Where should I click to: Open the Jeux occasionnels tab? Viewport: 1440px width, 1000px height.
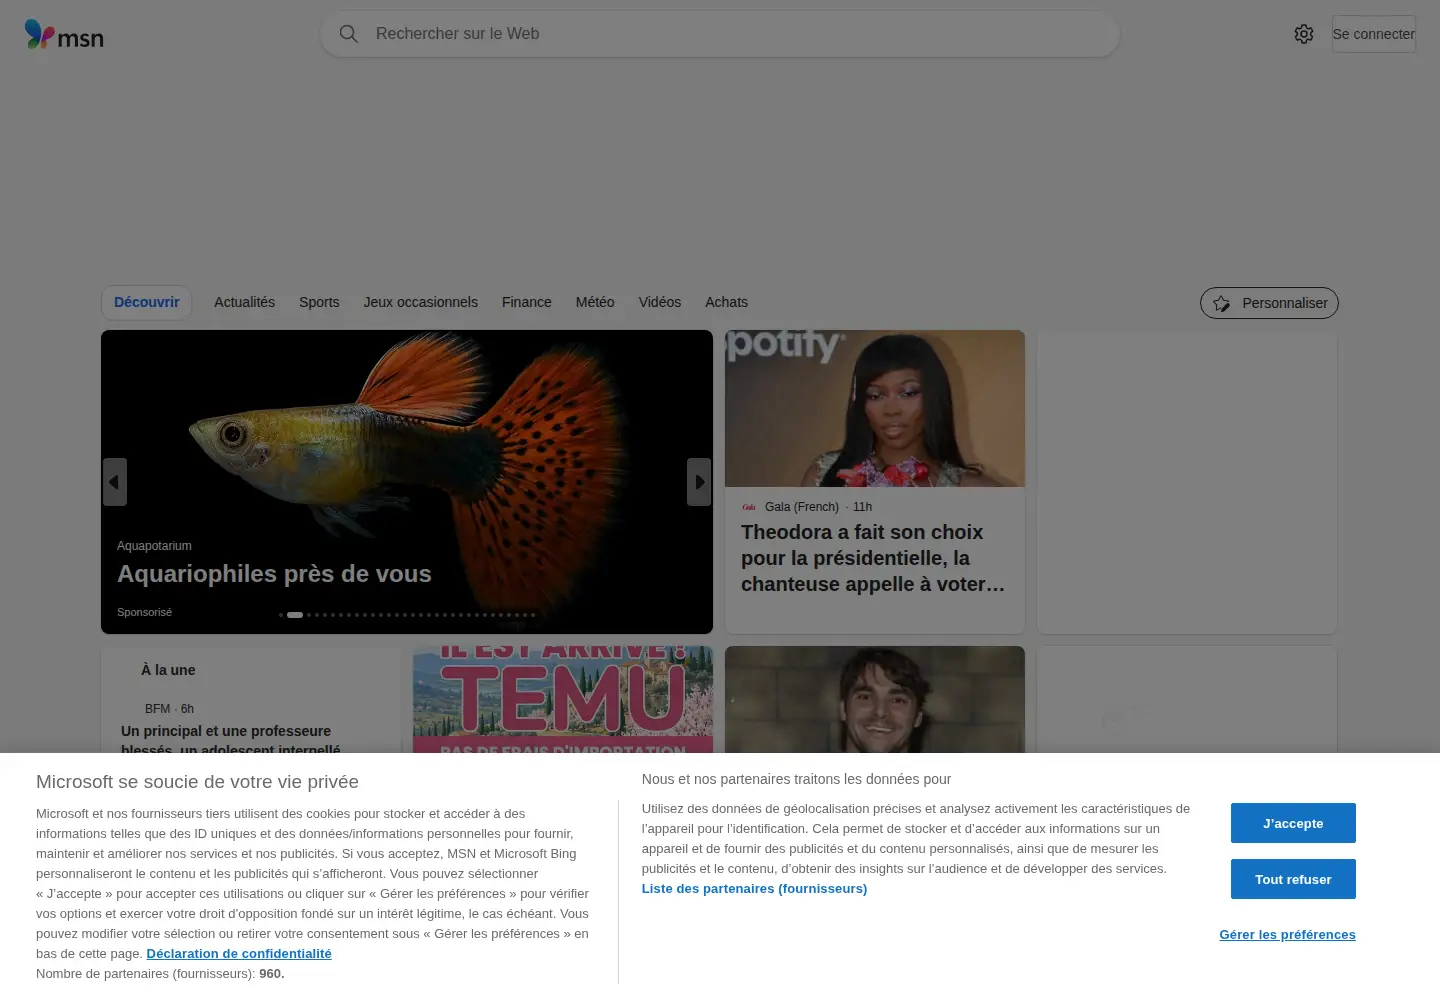[421, 302]
